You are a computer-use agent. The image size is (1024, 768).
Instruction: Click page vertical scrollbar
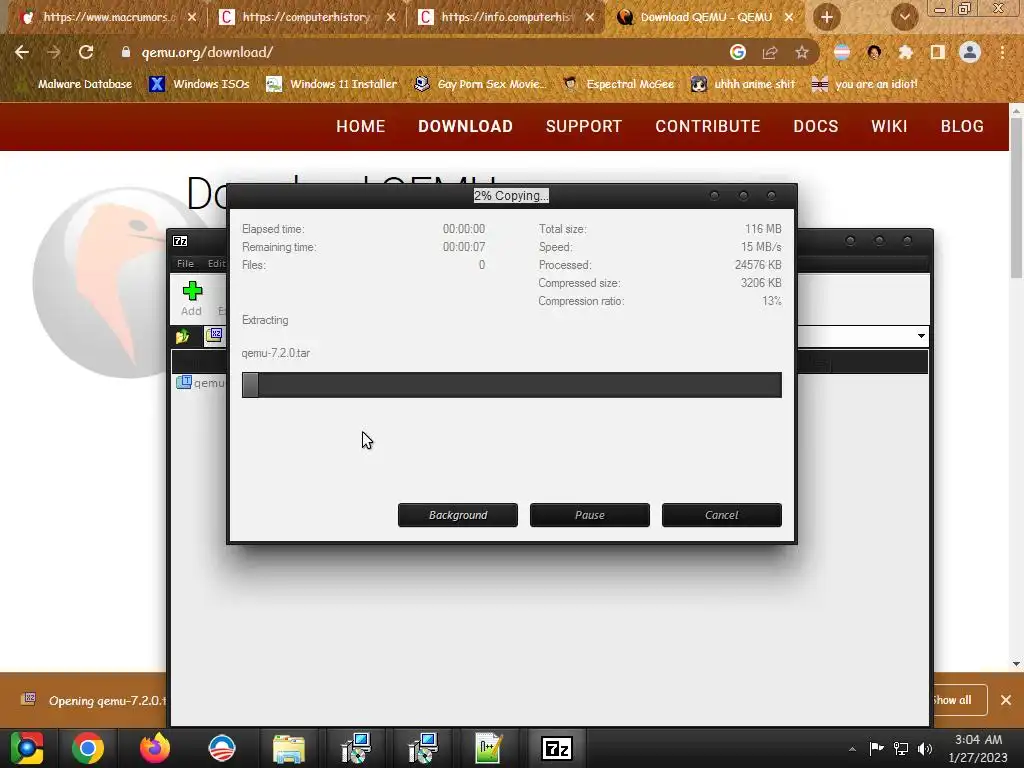[x=1016, y=199]
